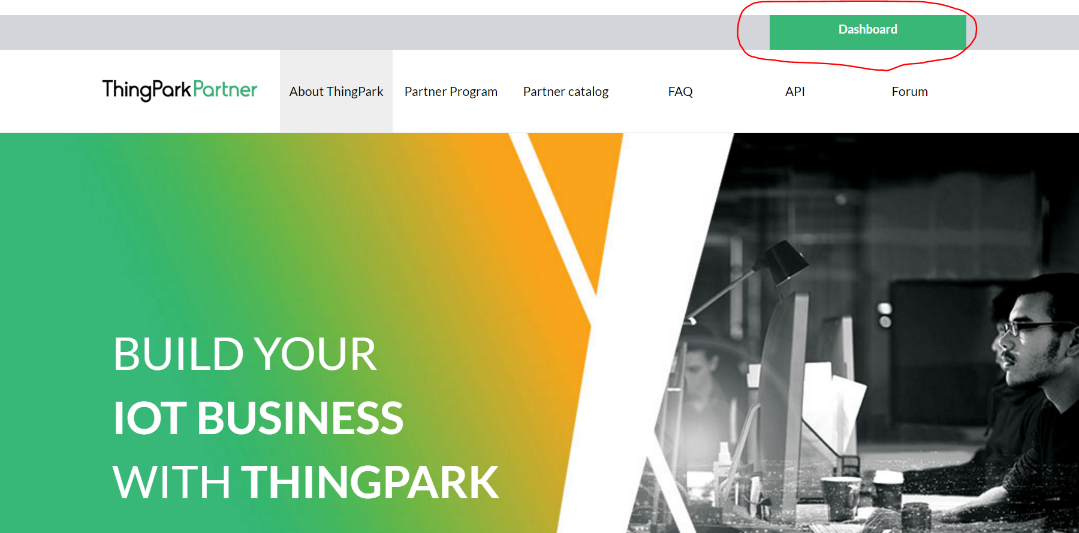
Task: Go to the Partner catalog page
Action: point(566,91)
